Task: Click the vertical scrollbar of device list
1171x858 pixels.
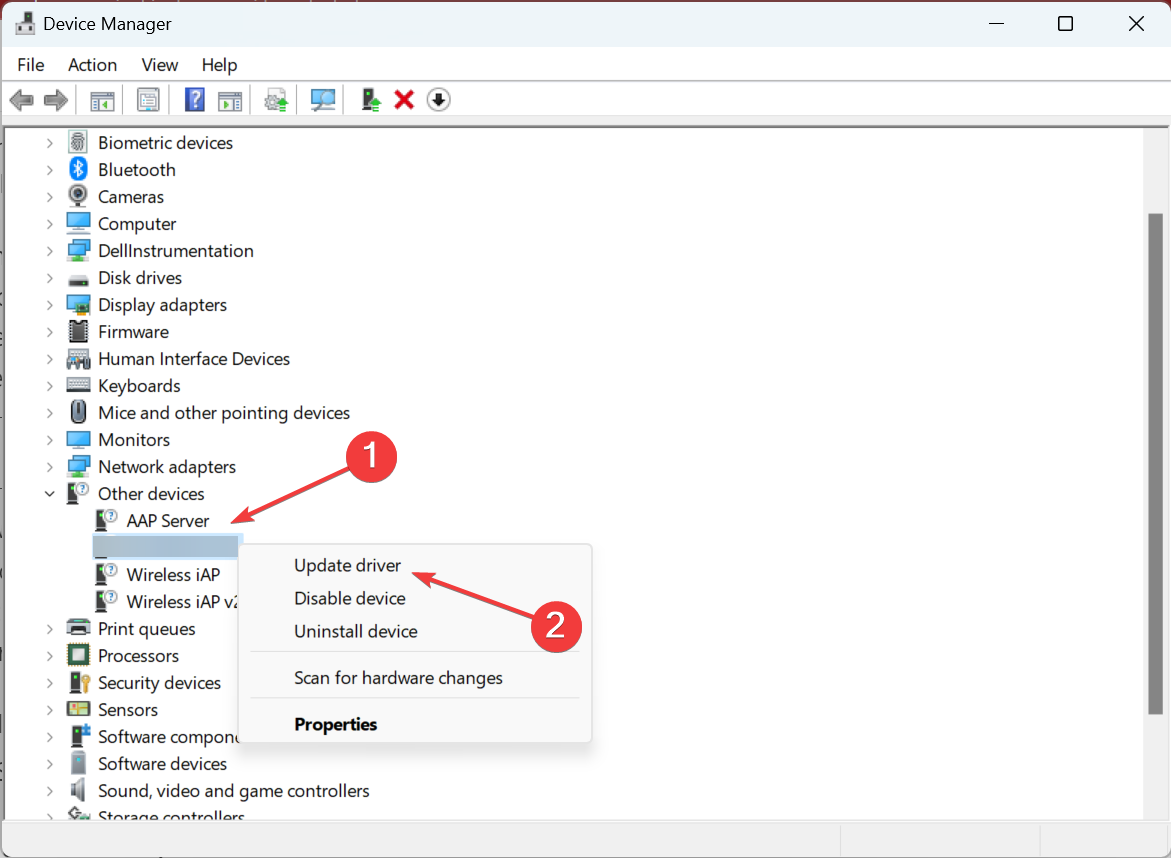Action: click(1155, 460)
